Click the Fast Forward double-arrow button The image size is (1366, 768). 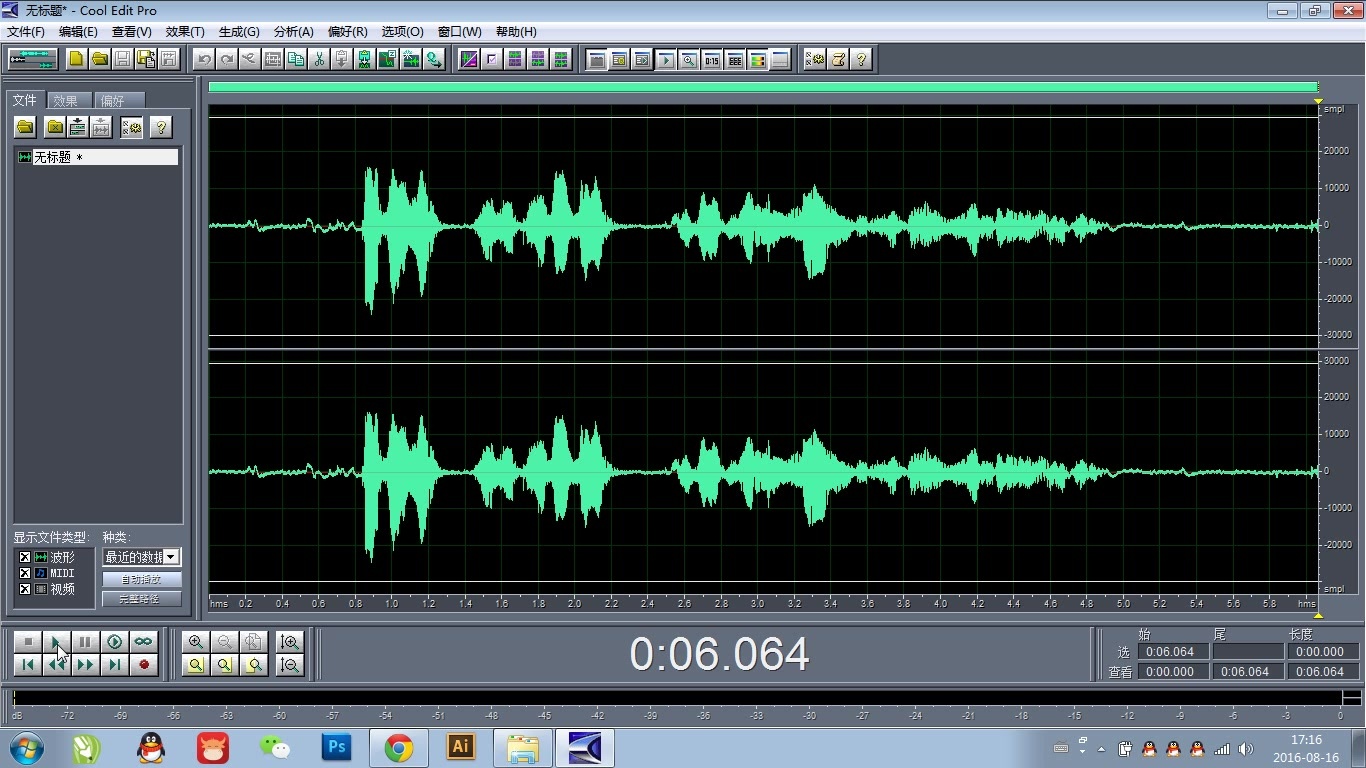86,664
